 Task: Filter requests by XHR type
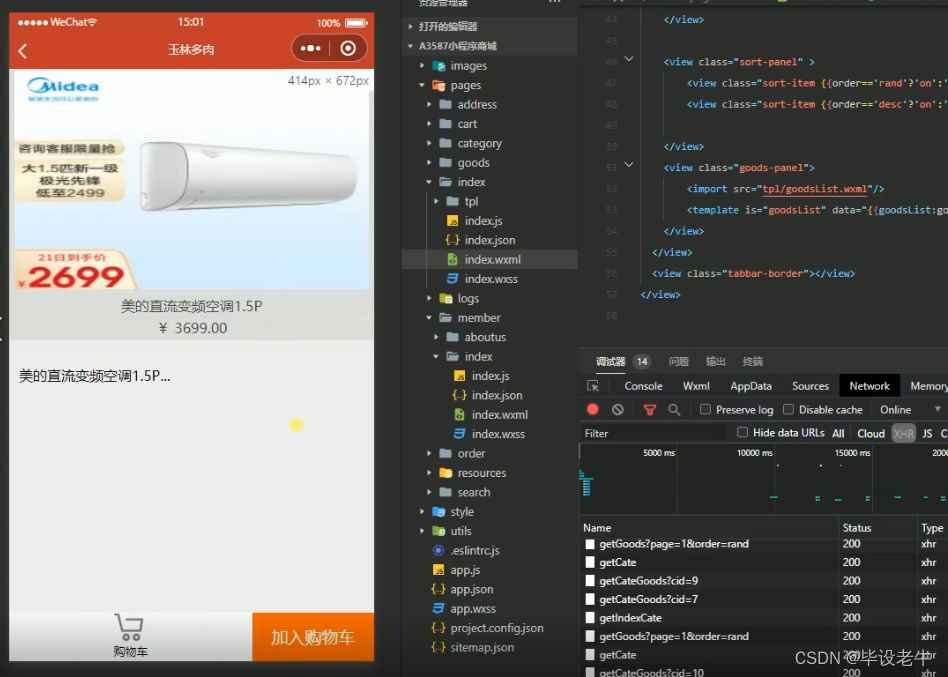point(903,433)
